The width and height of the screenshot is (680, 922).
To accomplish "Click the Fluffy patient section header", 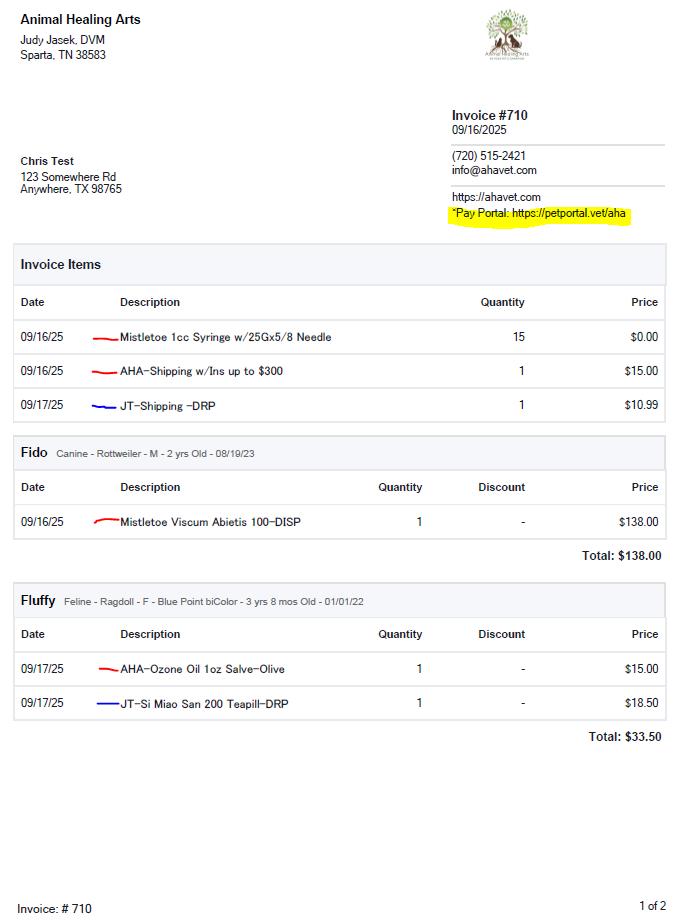I will click(38, 600).
